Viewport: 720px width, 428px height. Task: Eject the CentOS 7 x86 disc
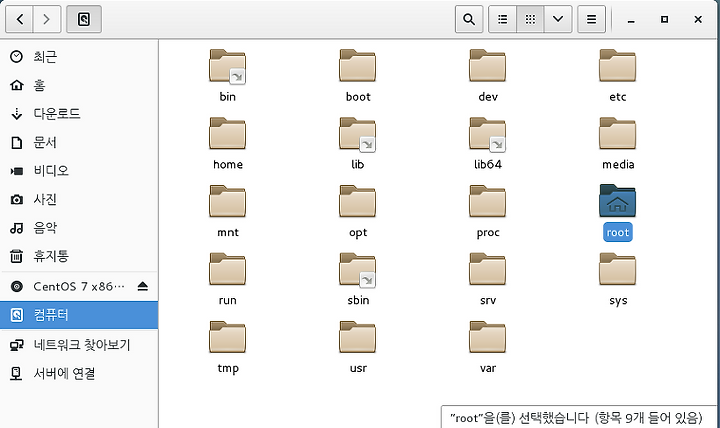tap(143, 287)
